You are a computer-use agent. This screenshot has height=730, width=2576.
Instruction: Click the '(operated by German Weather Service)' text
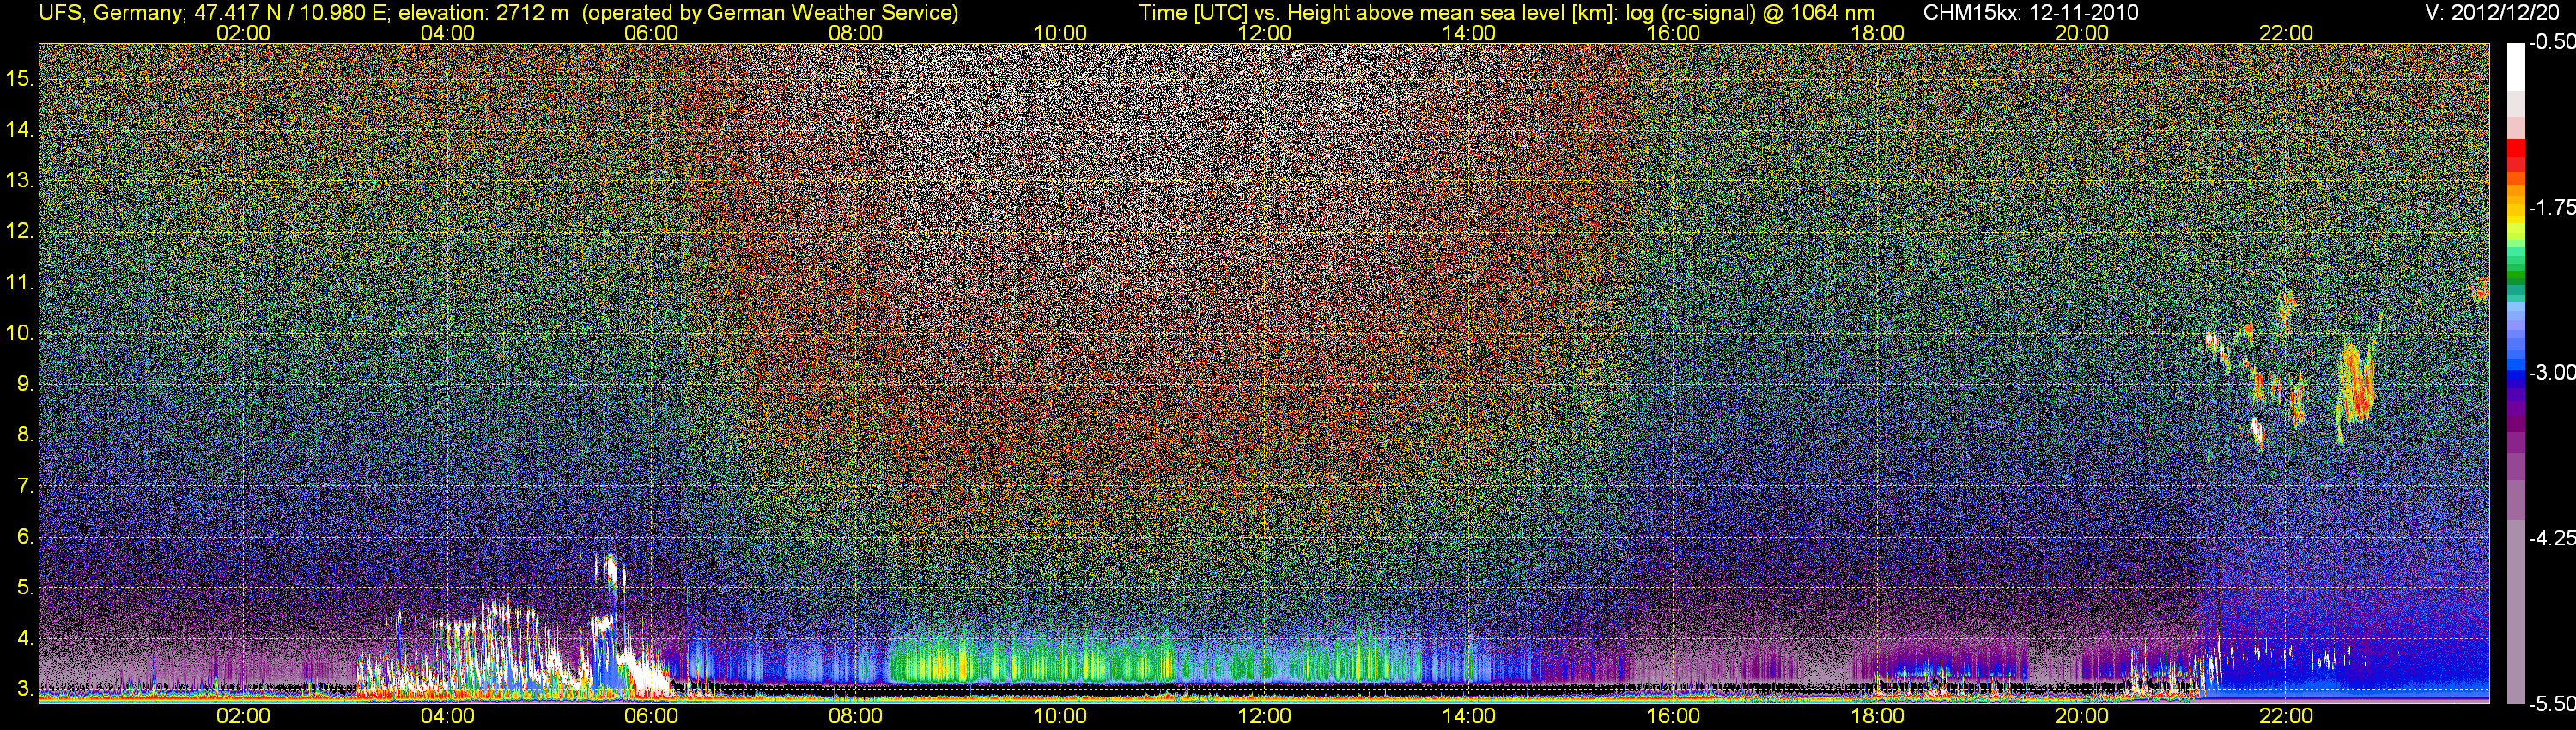[769, 12]
